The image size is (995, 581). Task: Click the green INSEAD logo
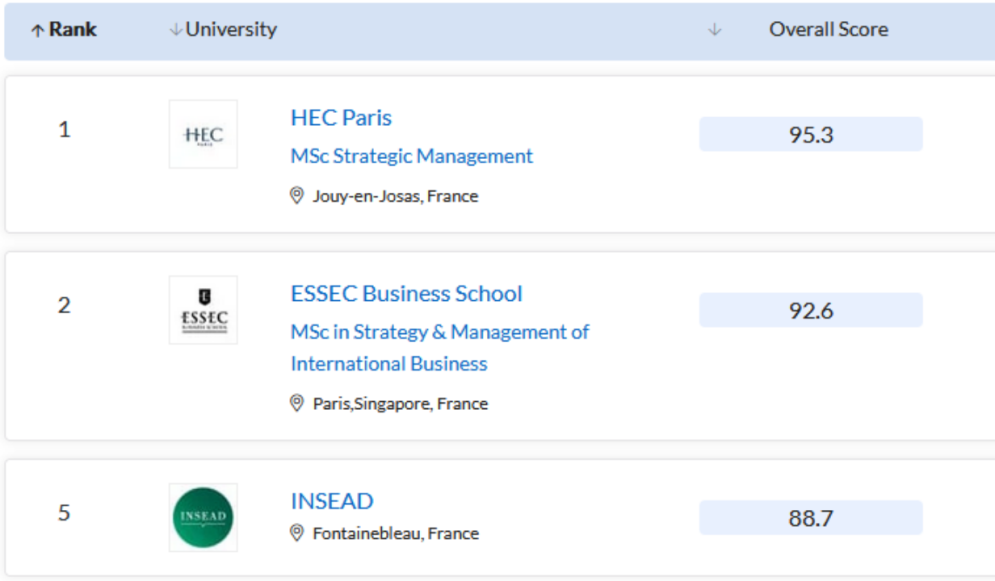(x=203, y=517)
